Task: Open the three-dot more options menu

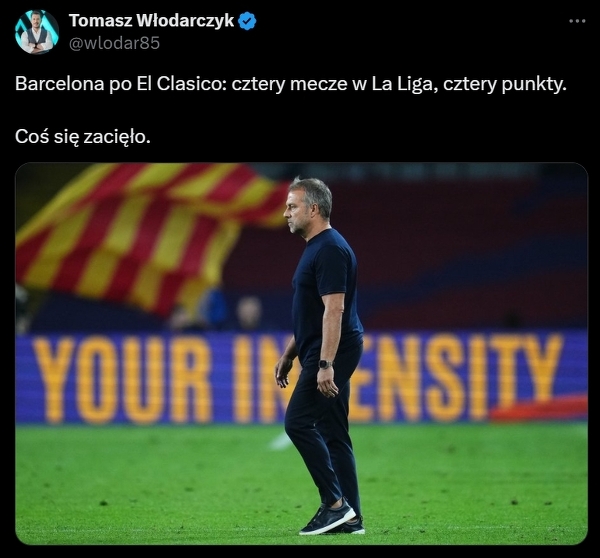Action: pyautogui.click(x=577, y=21)
